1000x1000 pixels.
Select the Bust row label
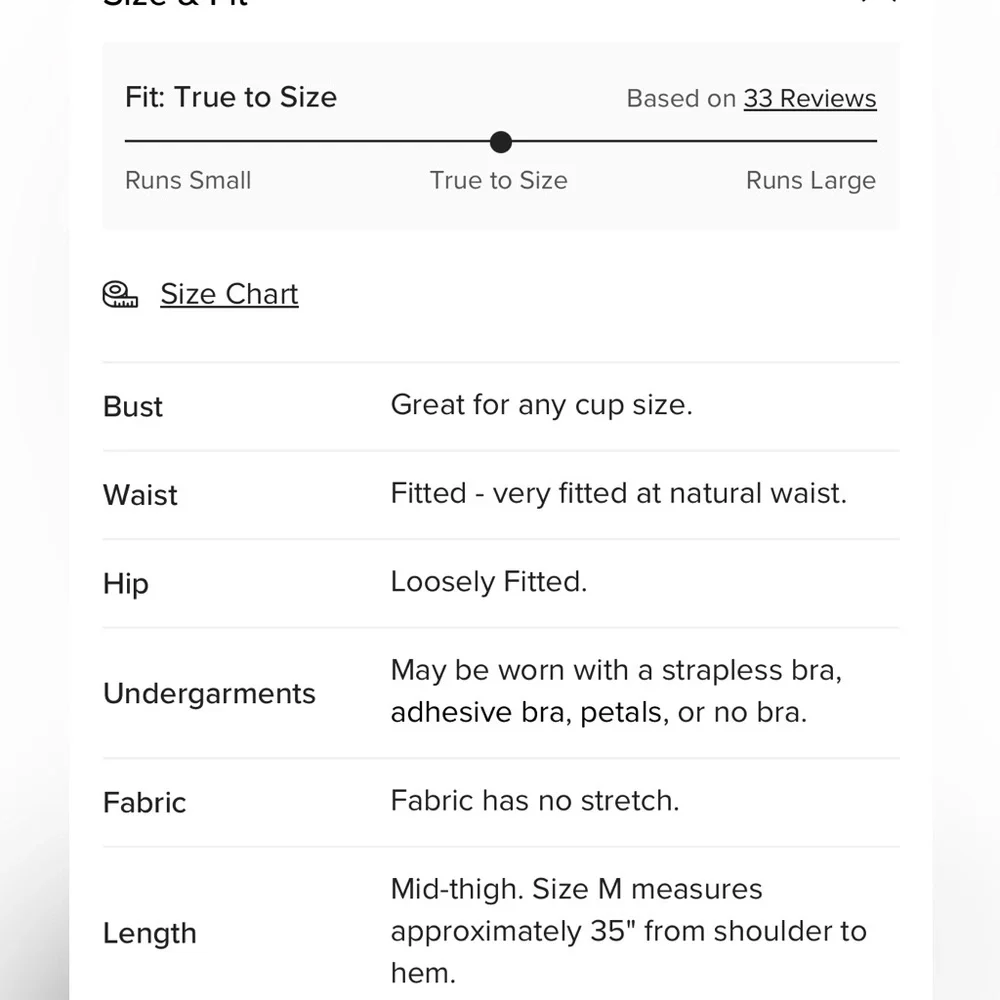pos(133,407)
